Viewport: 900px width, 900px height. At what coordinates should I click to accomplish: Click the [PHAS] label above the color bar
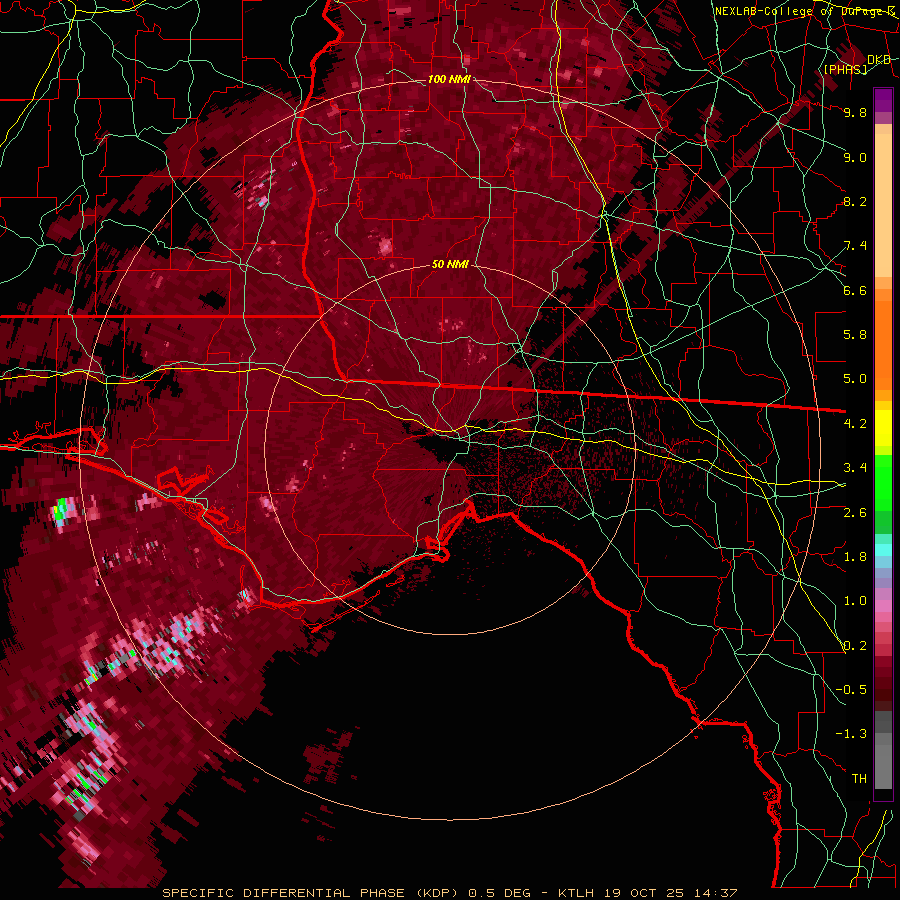(x=845, y=69)
